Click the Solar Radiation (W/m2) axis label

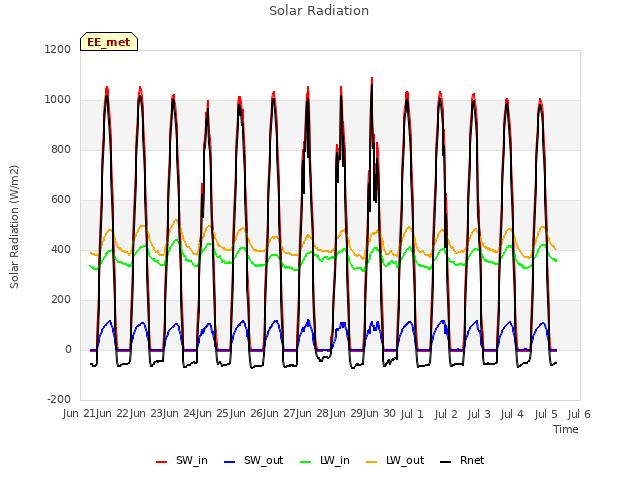(14, 227)
